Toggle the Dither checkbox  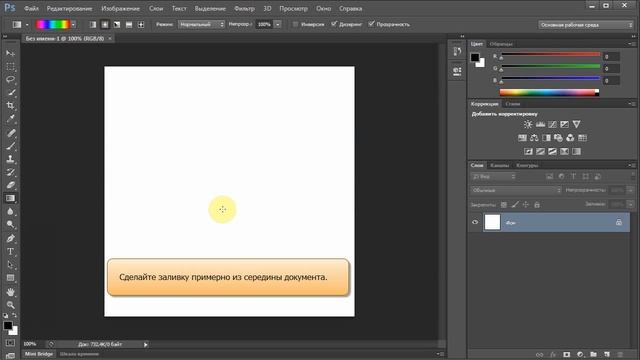pyautogui.click(x=334, y=24)
